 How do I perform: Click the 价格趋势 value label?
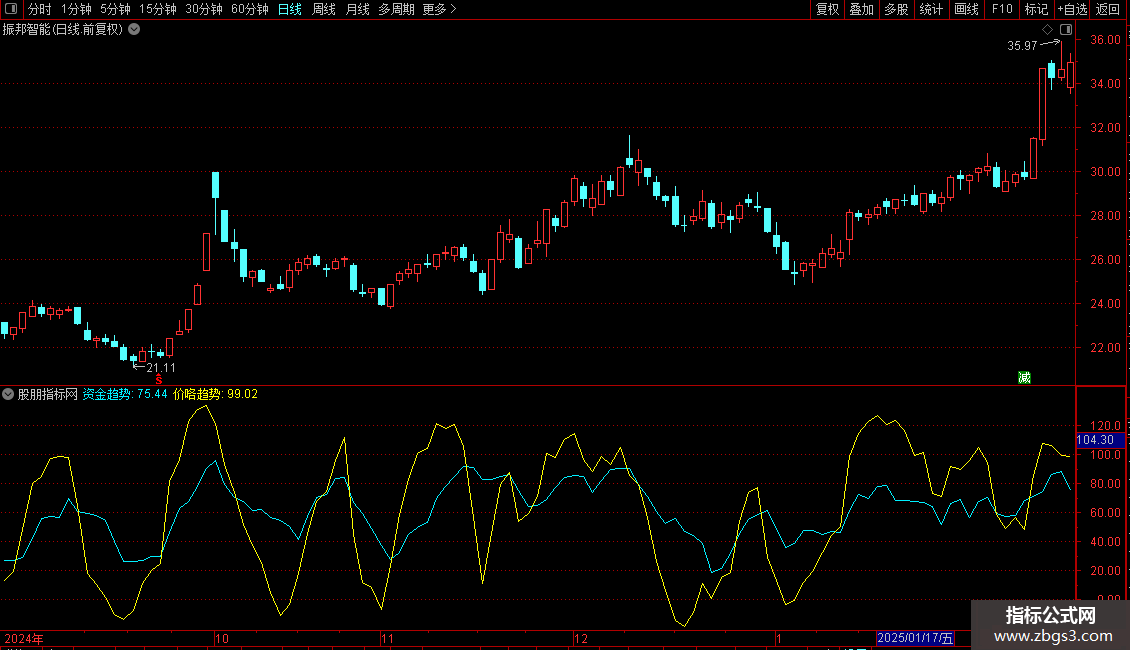[x=215, y=394]
